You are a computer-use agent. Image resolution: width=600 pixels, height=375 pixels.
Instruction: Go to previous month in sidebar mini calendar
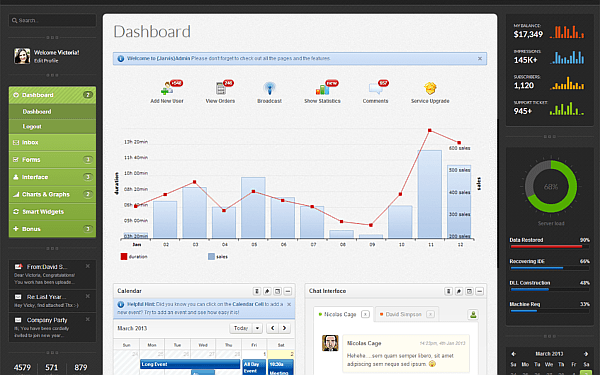[x=514, y=354]
